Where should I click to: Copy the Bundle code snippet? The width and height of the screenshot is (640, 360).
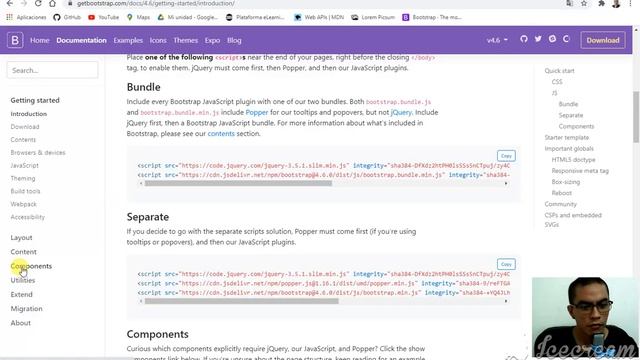[506, 156]
